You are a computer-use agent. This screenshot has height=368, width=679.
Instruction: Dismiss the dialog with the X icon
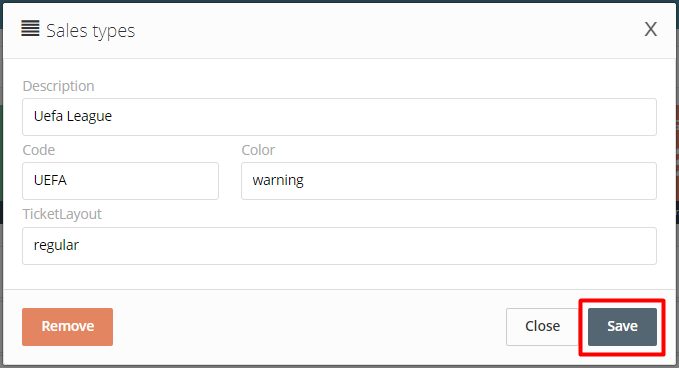pyautogui.click(x=650, y=29)
